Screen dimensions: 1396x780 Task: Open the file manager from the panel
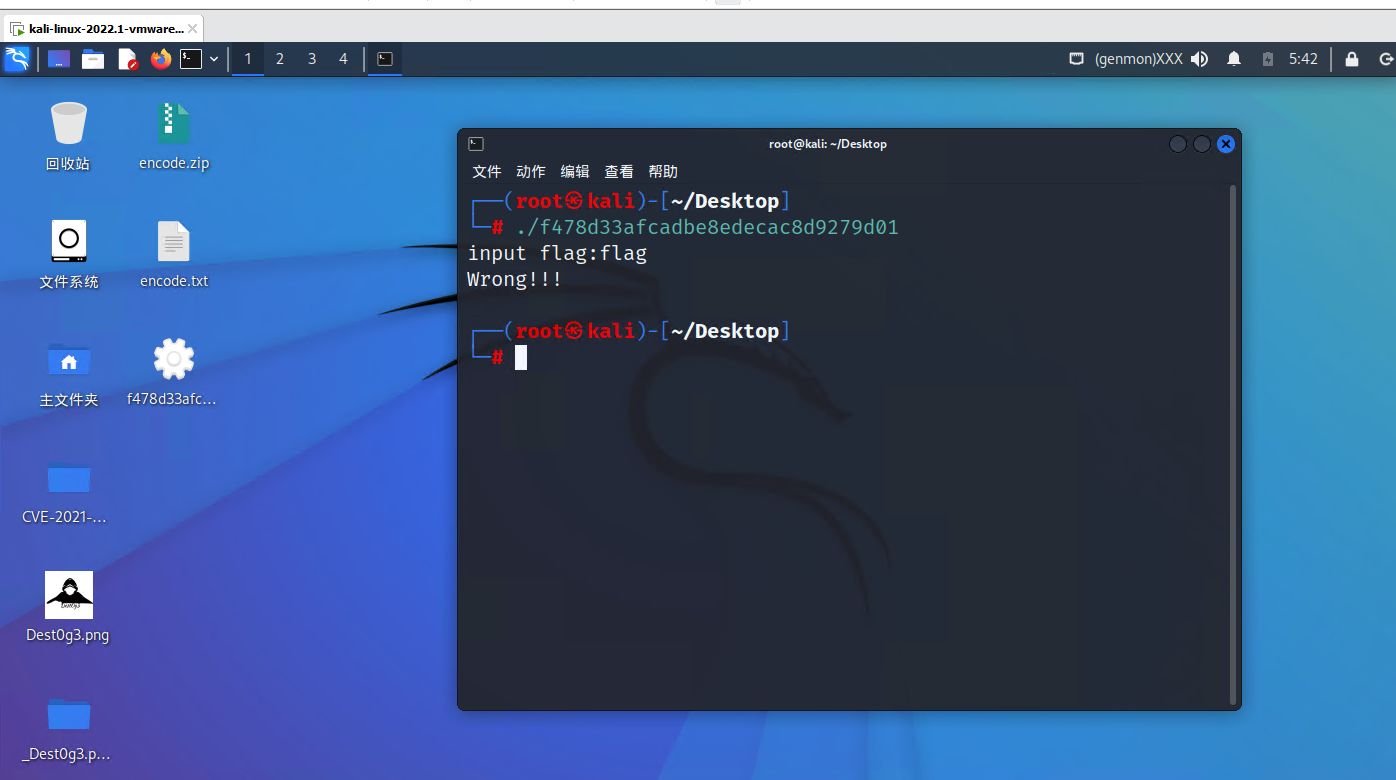tap(93, 59)
